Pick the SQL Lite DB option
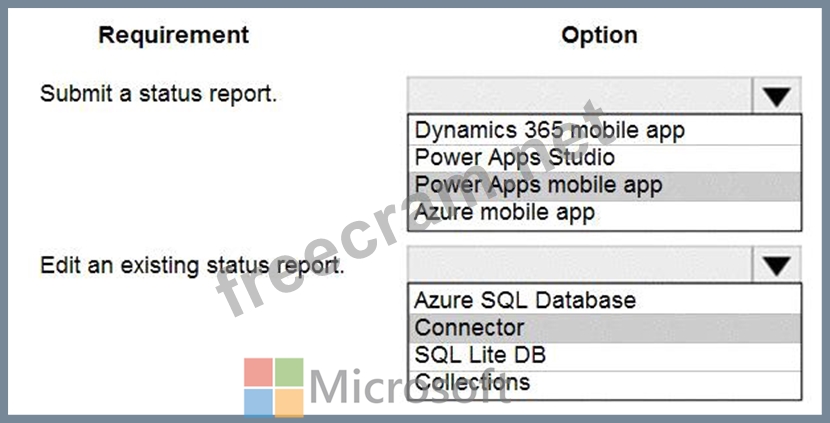This screenshot has height=423, width=830. (x=605, y=356)
